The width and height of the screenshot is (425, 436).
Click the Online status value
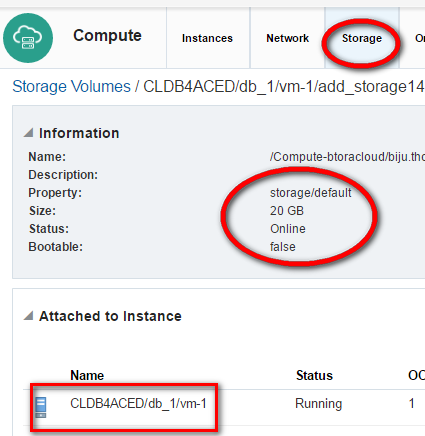click(288, 229)
